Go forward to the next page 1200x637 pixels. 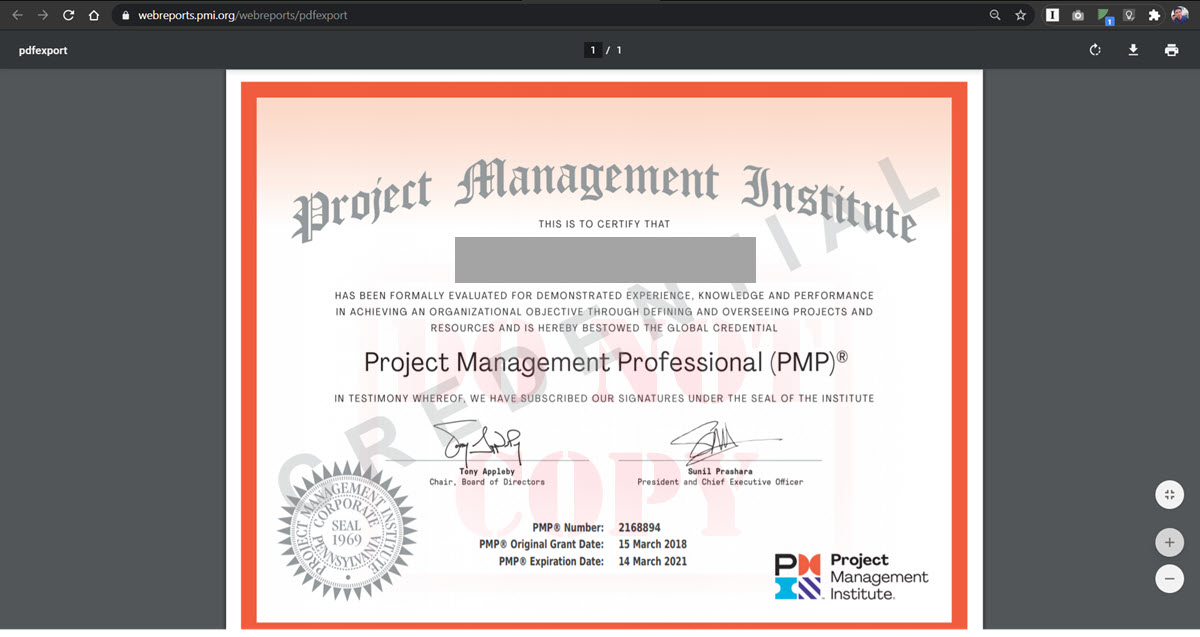pos(43,15)
